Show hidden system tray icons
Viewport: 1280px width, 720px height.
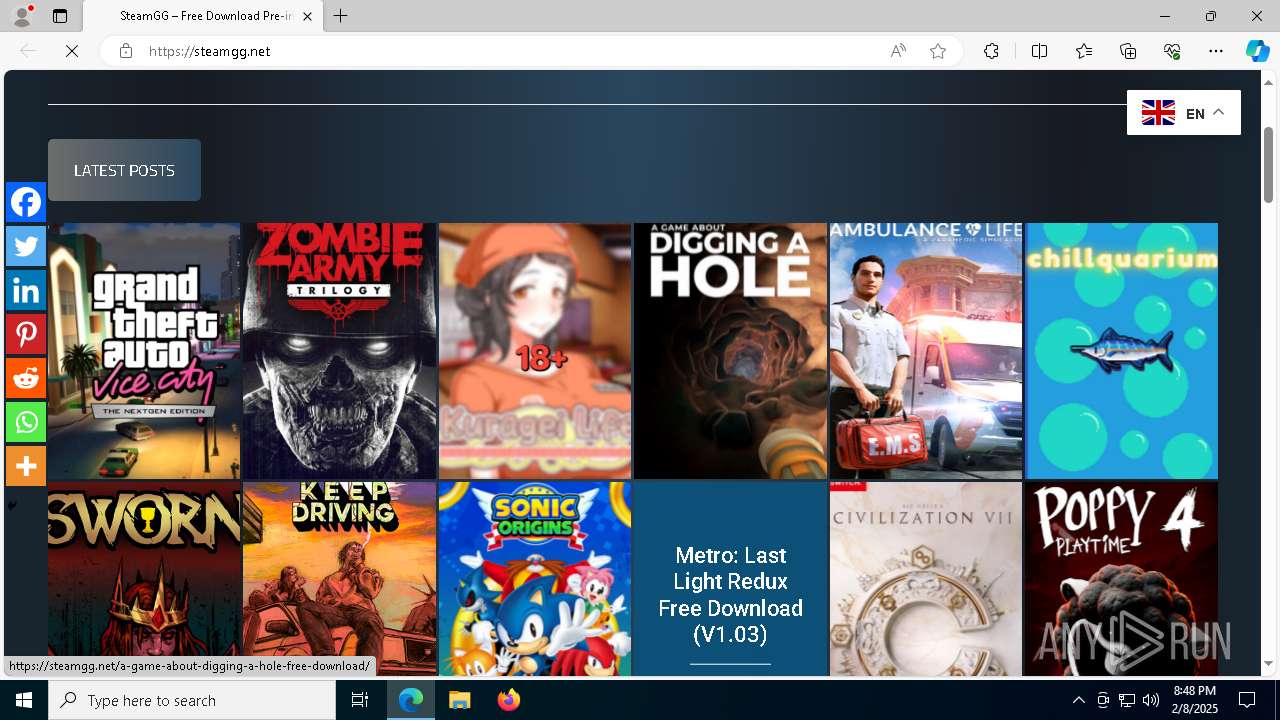[x=1079, y=700]
